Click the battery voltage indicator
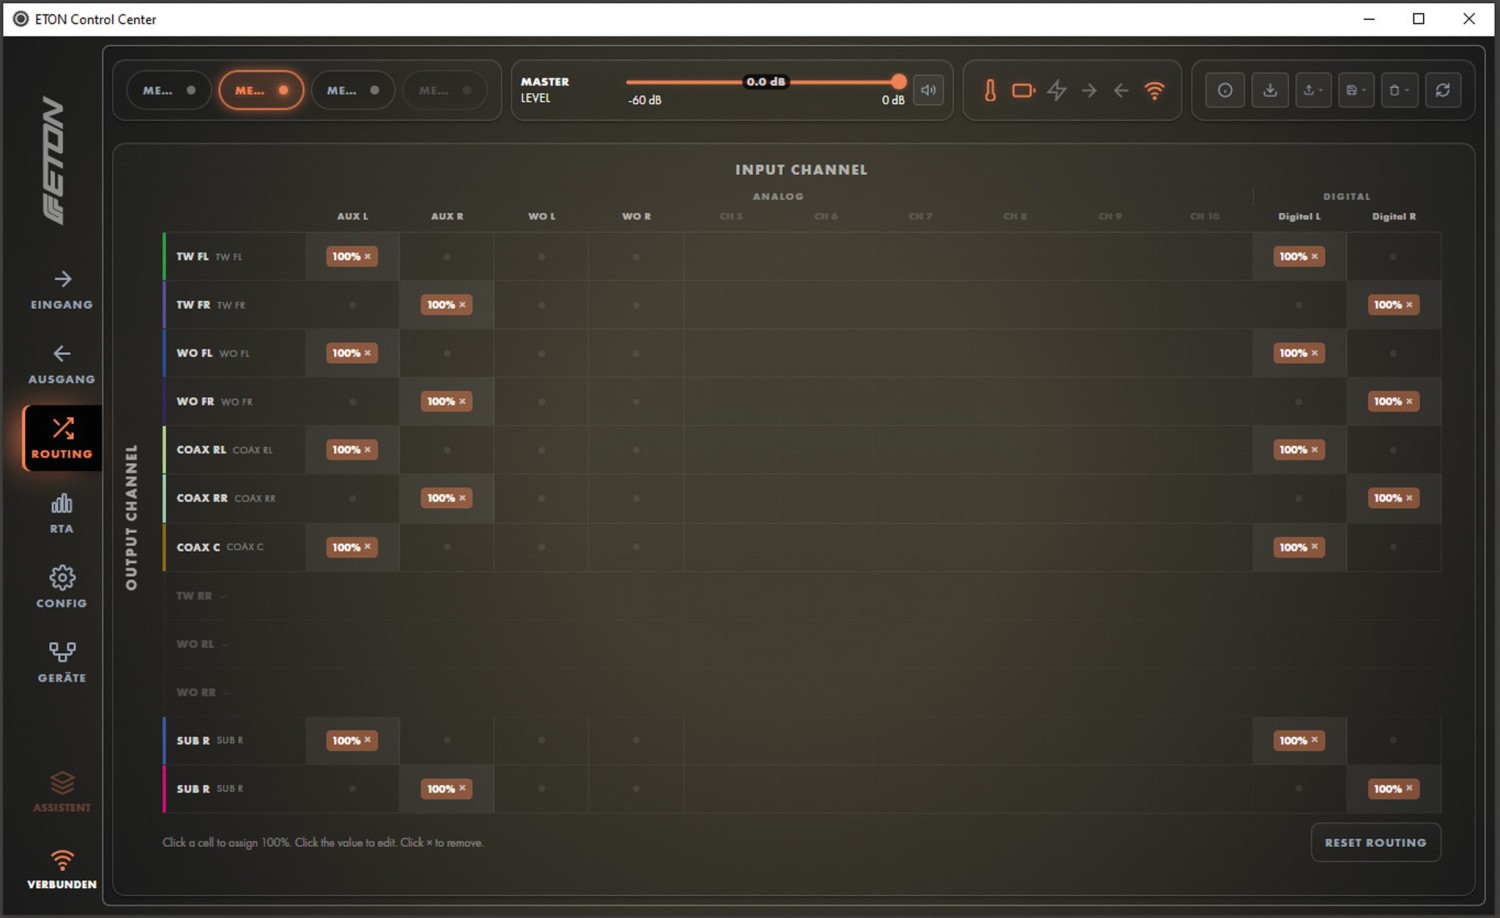 tap(1023, 90)
